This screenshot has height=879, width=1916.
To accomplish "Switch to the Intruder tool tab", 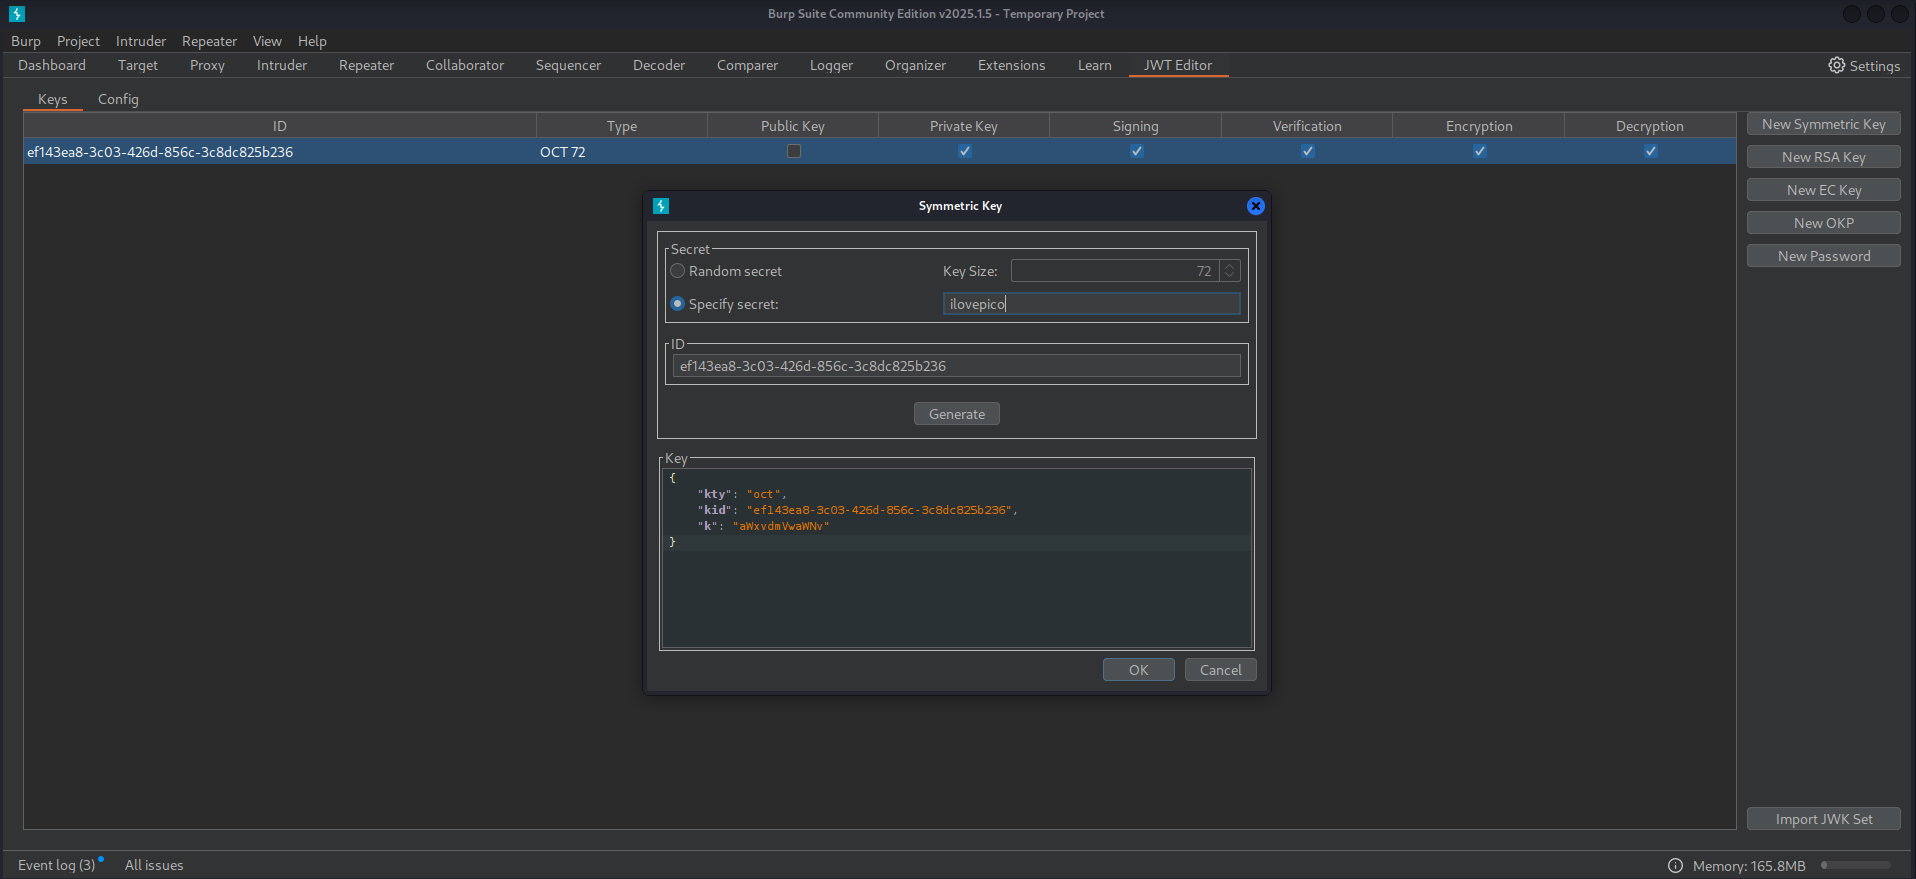I will [x=282, y=65].
